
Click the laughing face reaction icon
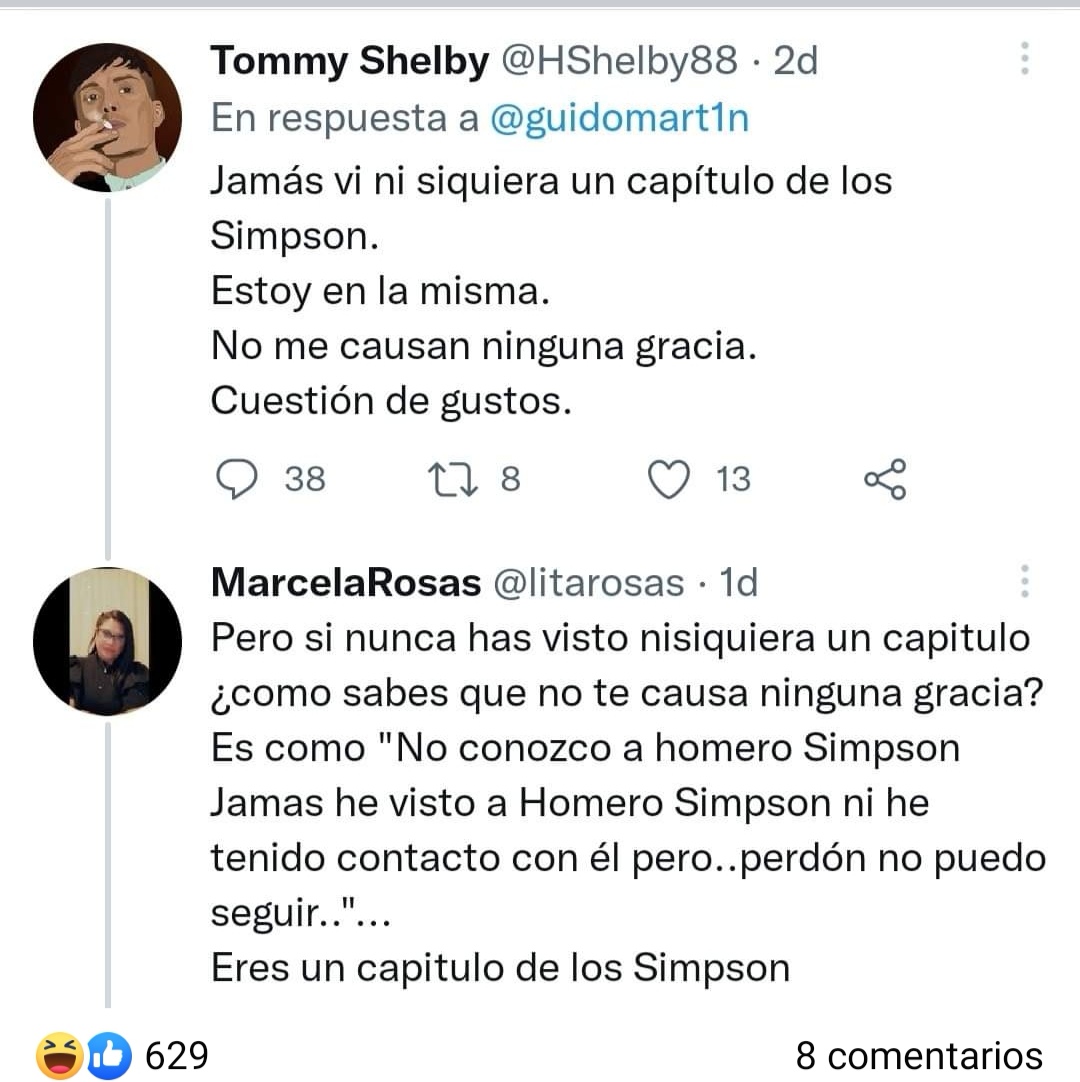coord(59,1055)
